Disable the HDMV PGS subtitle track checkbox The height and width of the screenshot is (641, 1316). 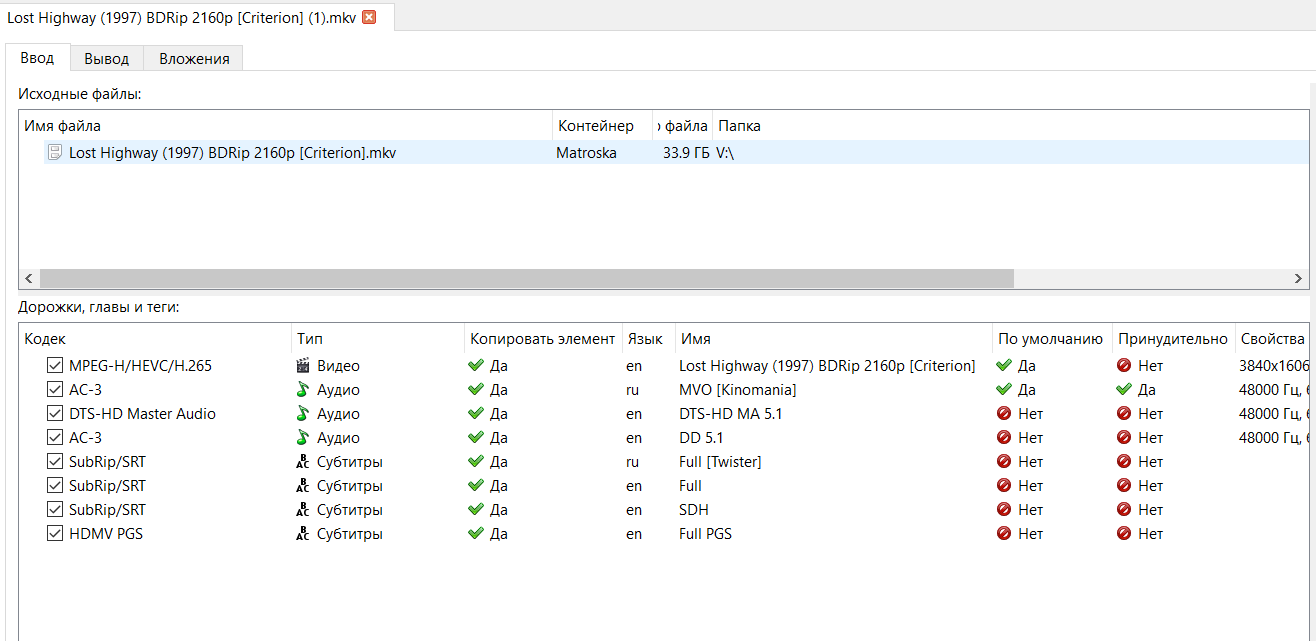(x=55, y=534)
